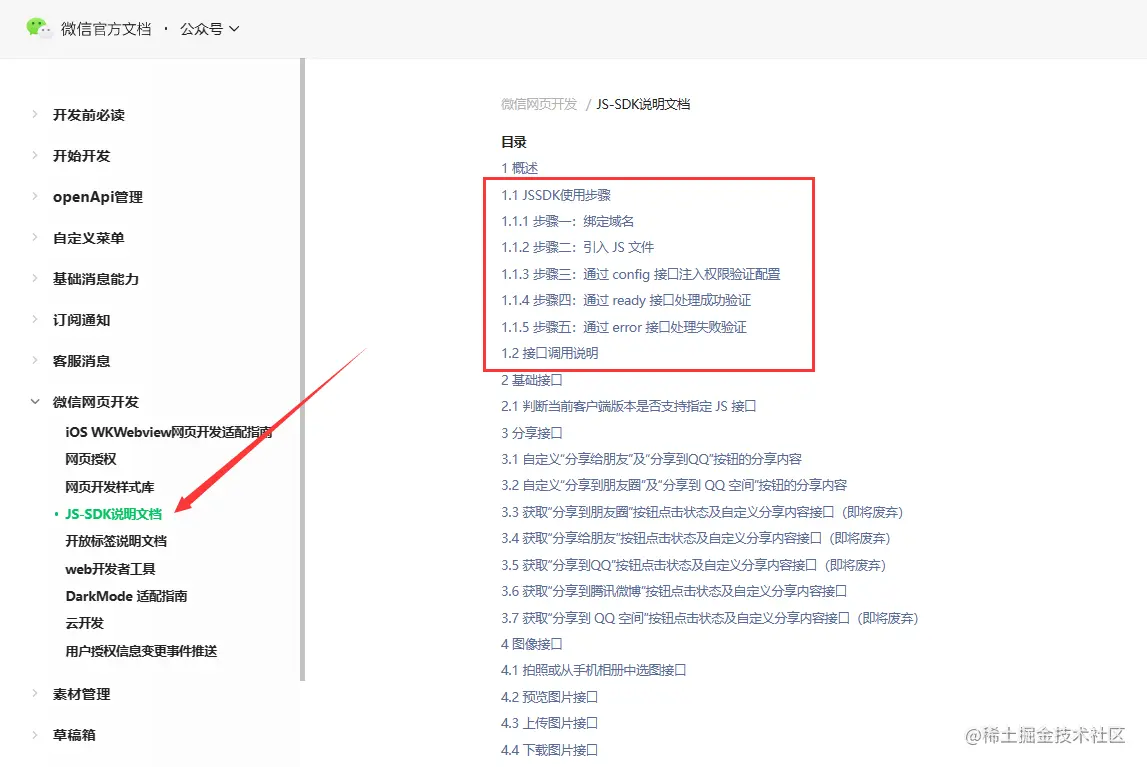The width and height of the screenshot is (1147, 767).
Task: Click JS-SDK说明文档 breadcrumb item
Action: 643,104
